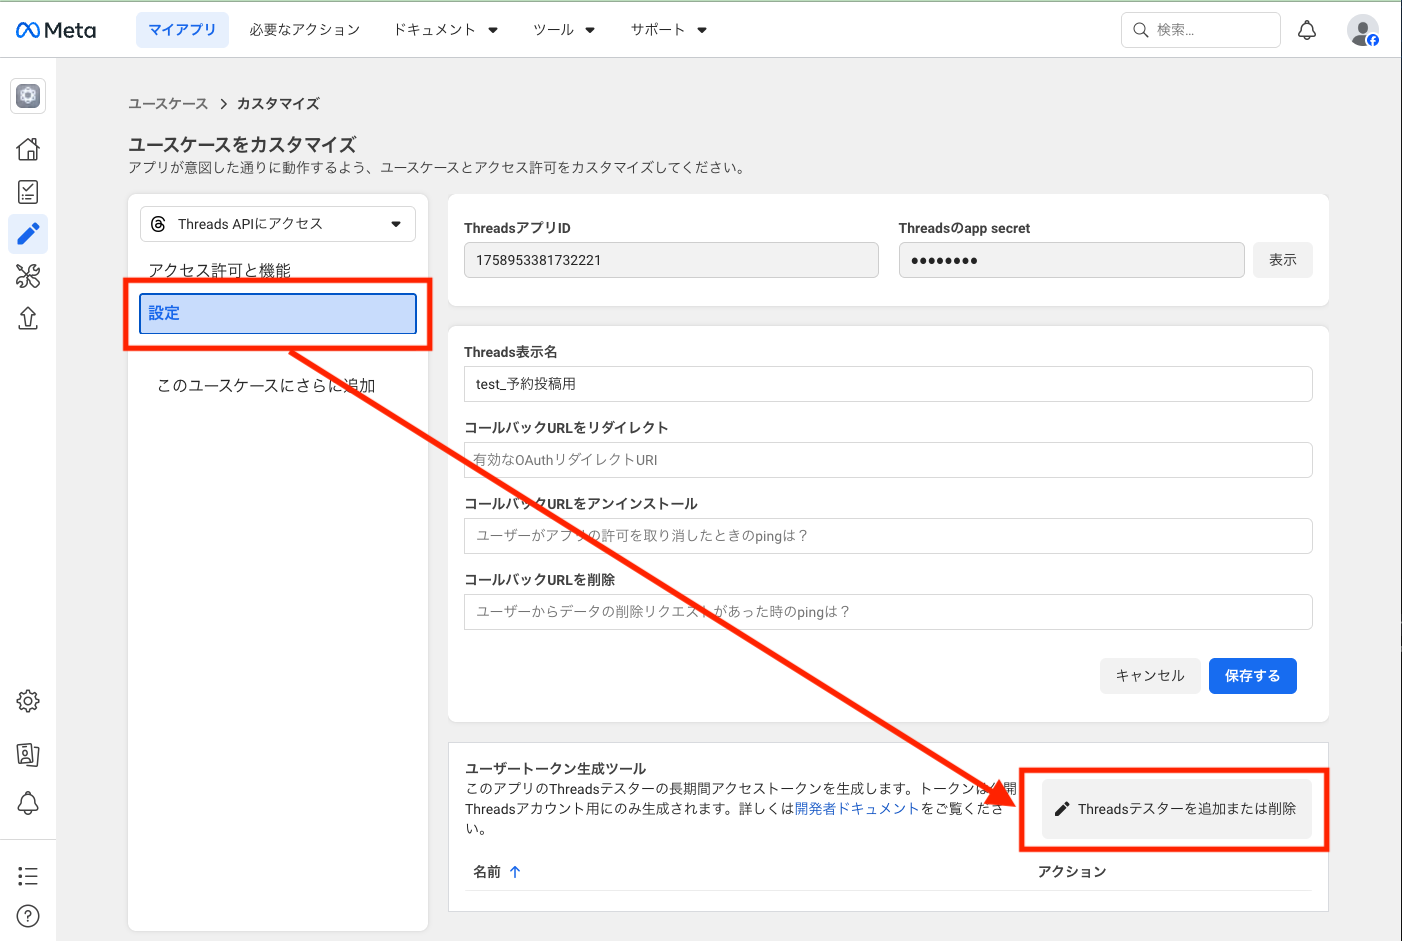Click the 保存する button
Viewport: 1402px width, 941px height.
click(1252, 676)
